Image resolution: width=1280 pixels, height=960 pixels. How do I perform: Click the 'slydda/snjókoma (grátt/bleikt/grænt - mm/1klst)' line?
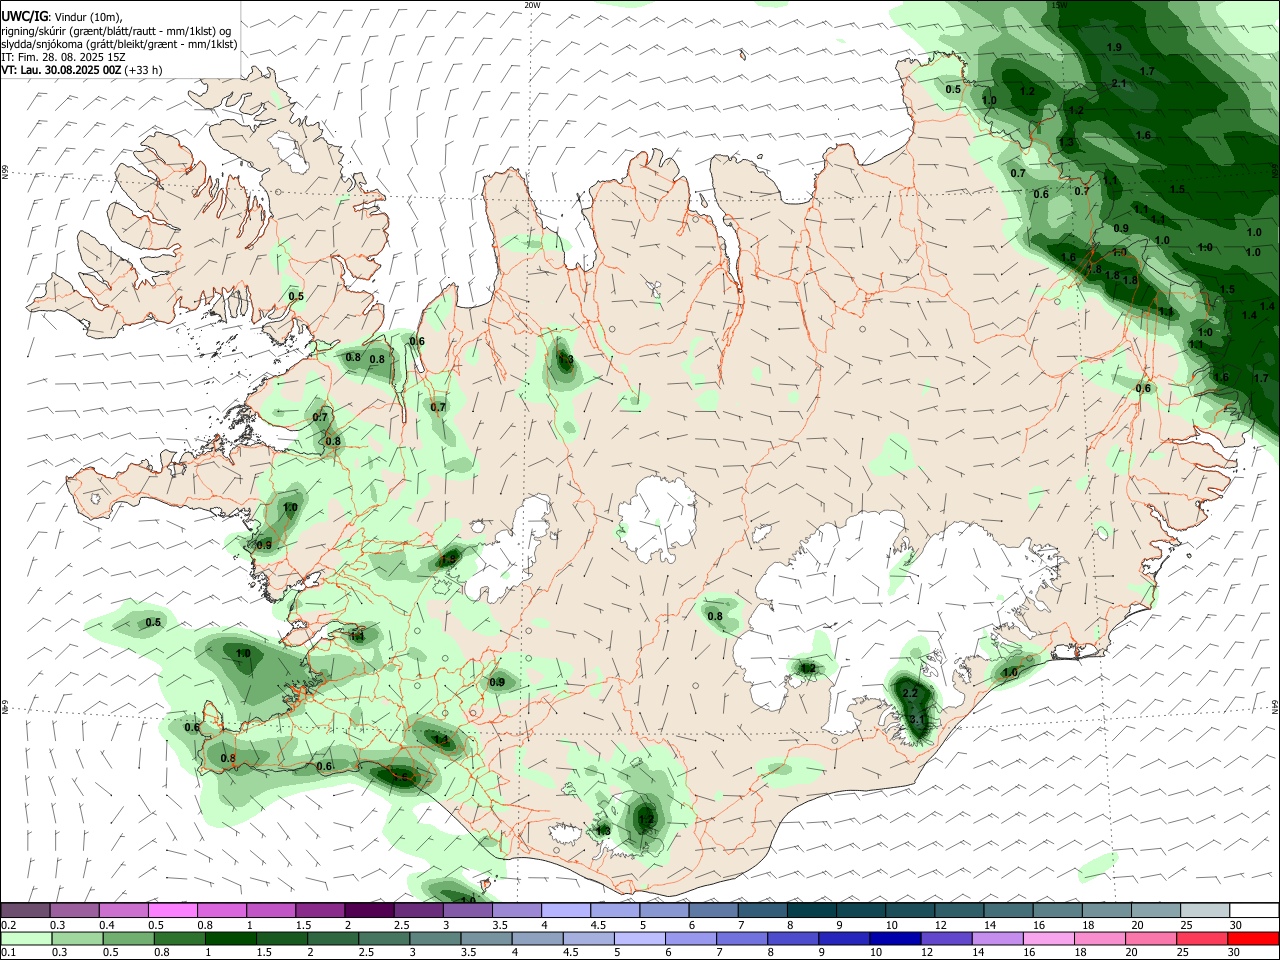pyautogui.click(x=119, y=44)
